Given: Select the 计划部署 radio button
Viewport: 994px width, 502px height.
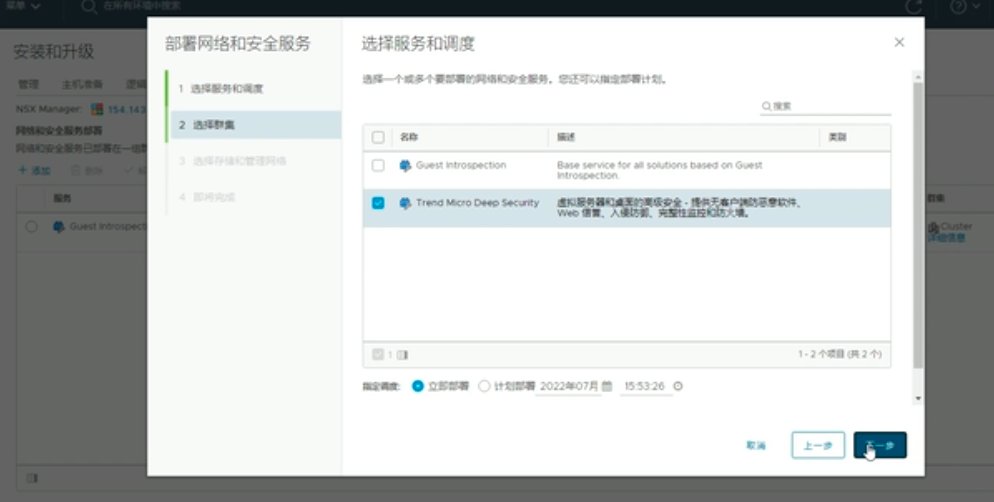Looking at the screenshot, I should pyautogui.click(x=484, y=386).
